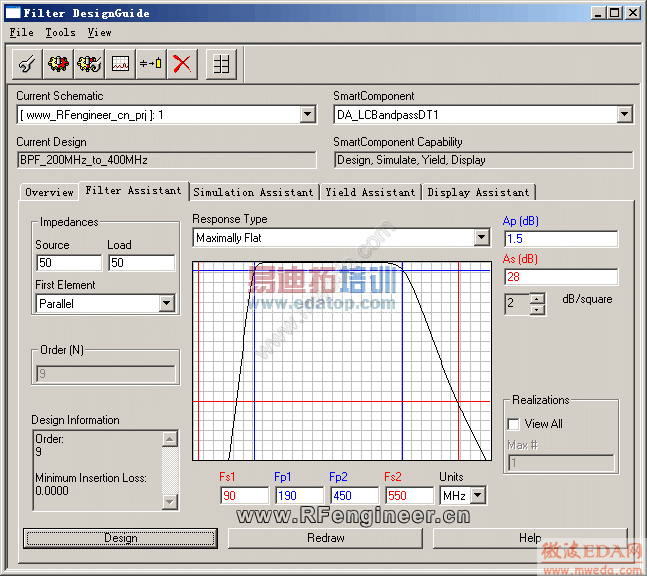The height and width of the screenshot is (576, 647).
Task: Click the Fs1 frequency field
Action: [x=244, y=496]
